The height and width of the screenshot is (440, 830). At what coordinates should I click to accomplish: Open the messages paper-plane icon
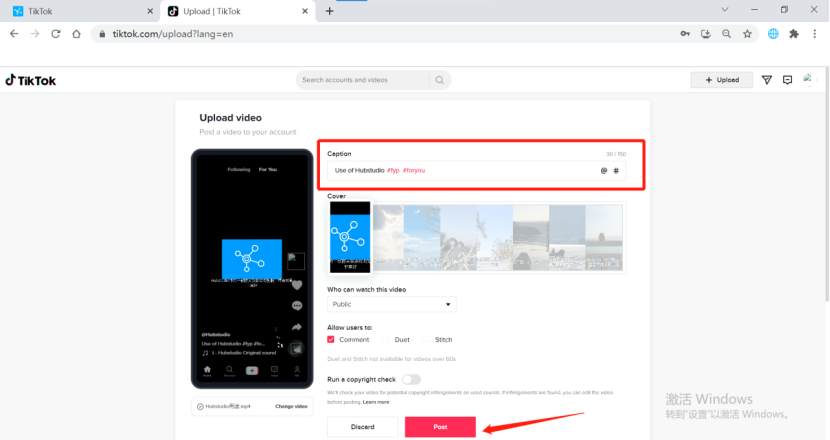click(x=766, y=80)
